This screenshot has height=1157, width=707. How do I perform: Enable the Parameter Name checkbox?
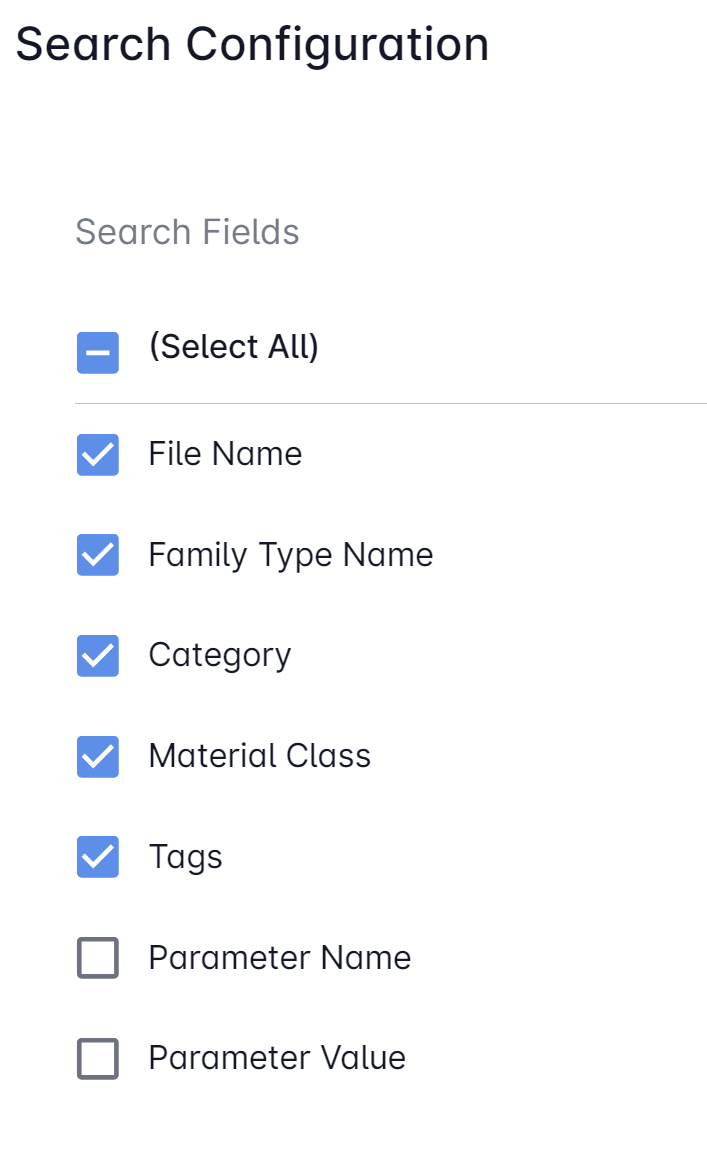(x=98, y=958)
